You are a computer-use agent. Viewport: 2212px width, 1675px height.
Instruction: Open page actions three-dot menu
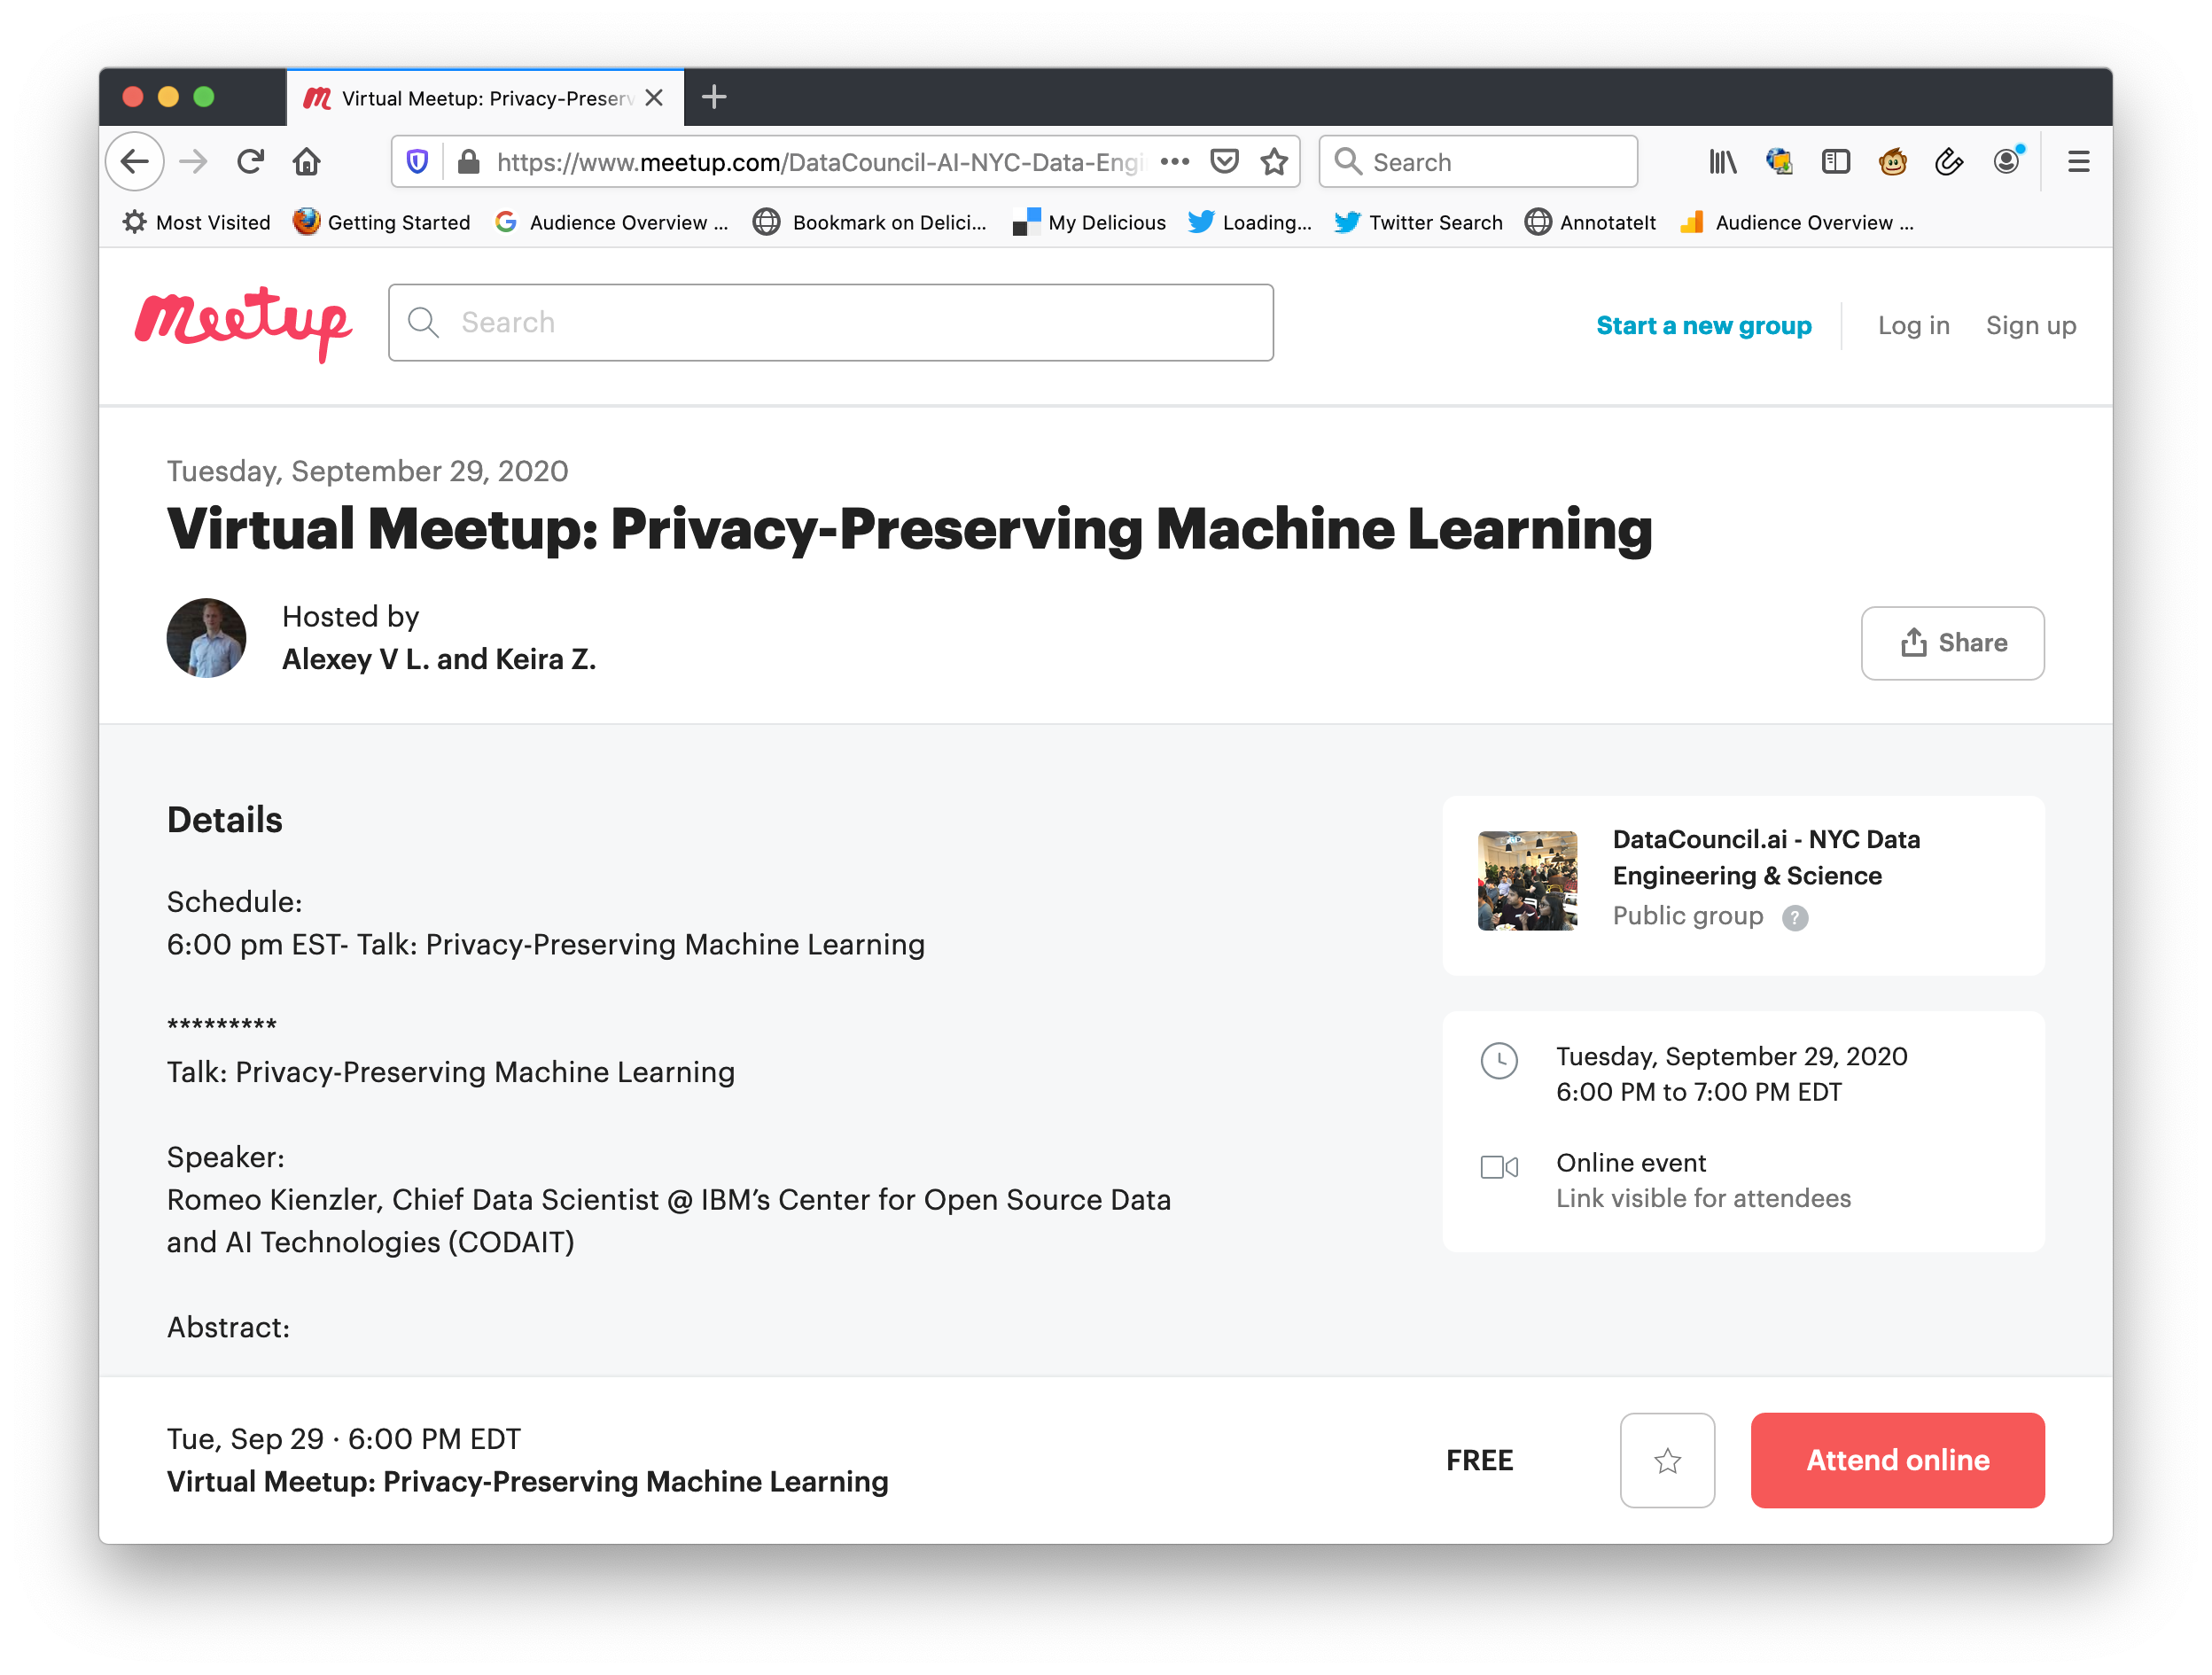coord(1174,161)
